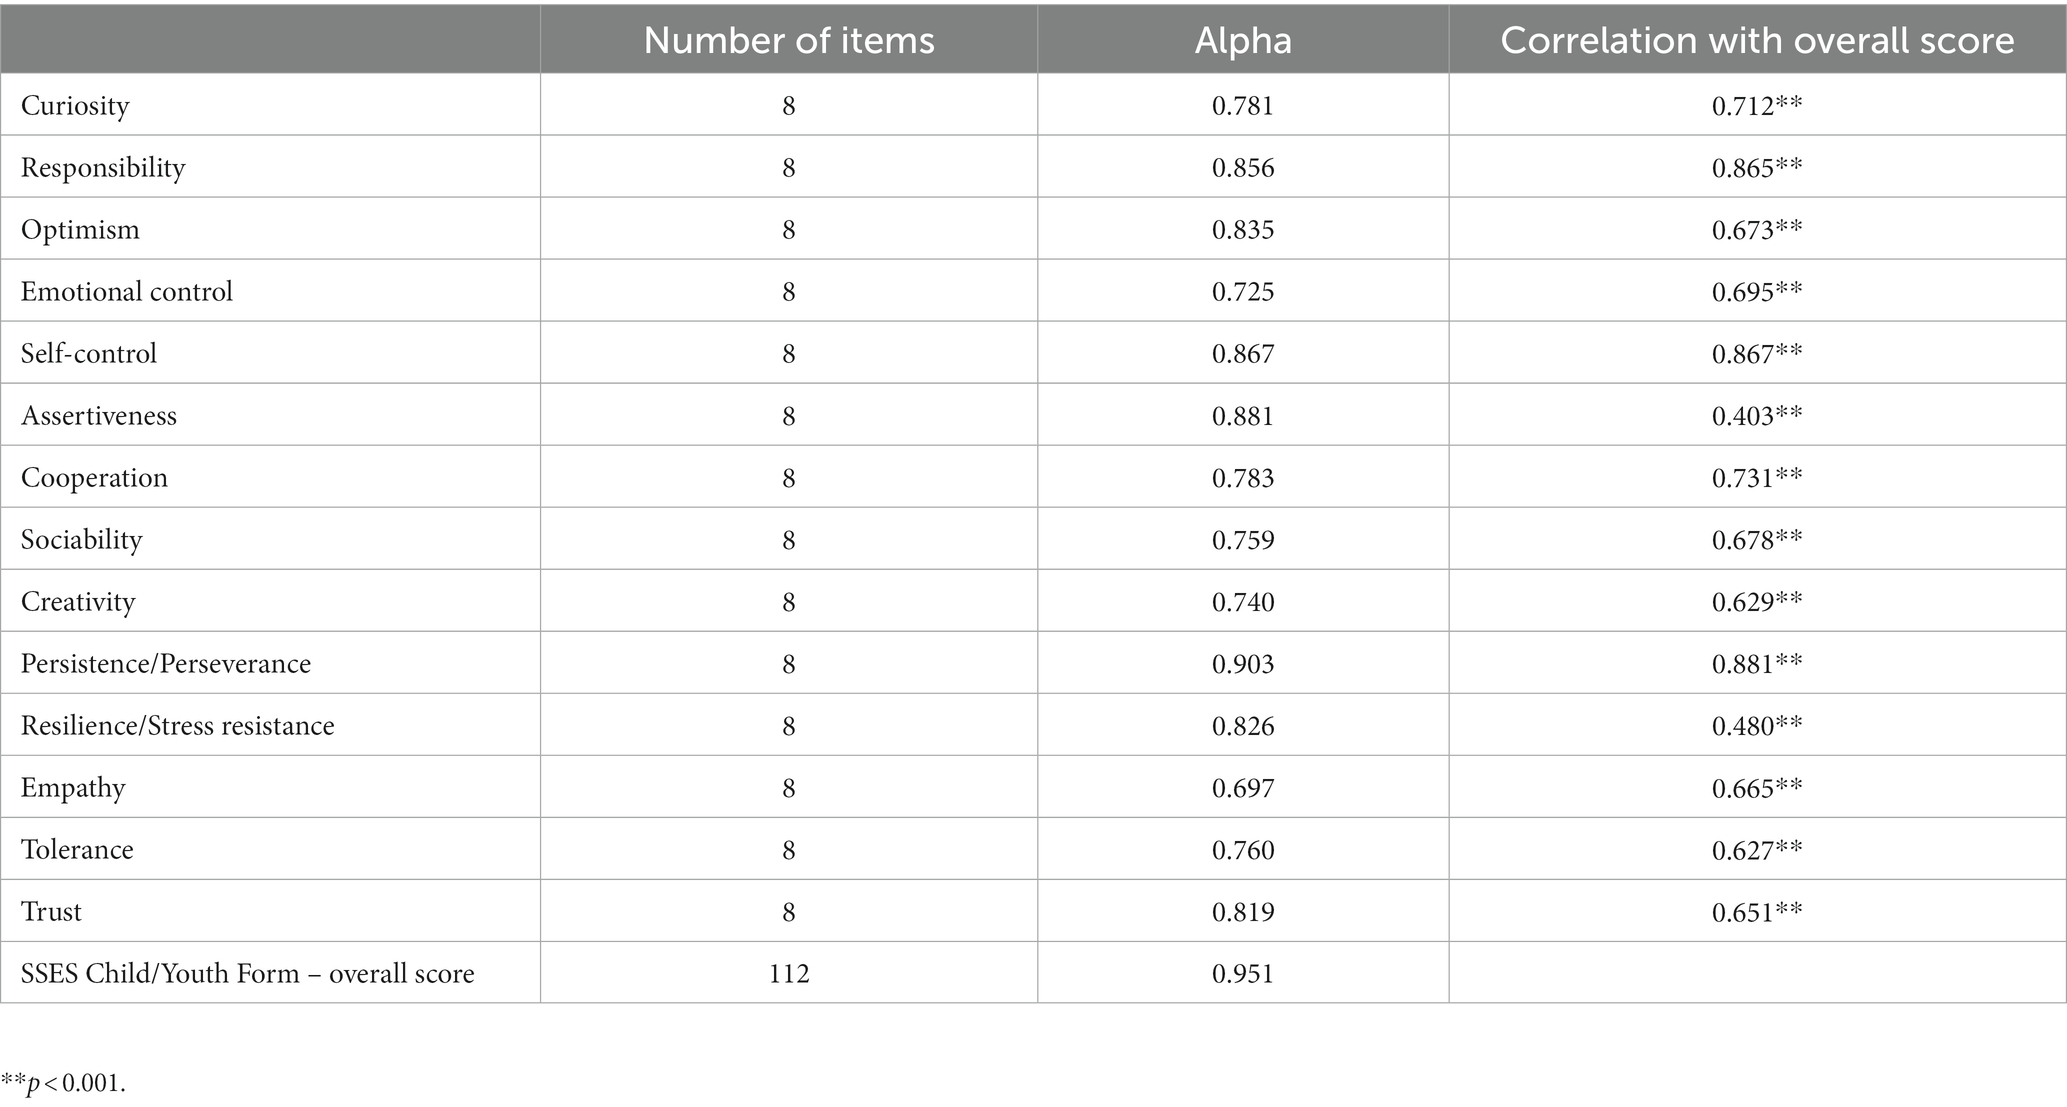Viewport: 2067px width, 1107px height.
Task: Select the Responsibility row label
Action: pos(103,168)
